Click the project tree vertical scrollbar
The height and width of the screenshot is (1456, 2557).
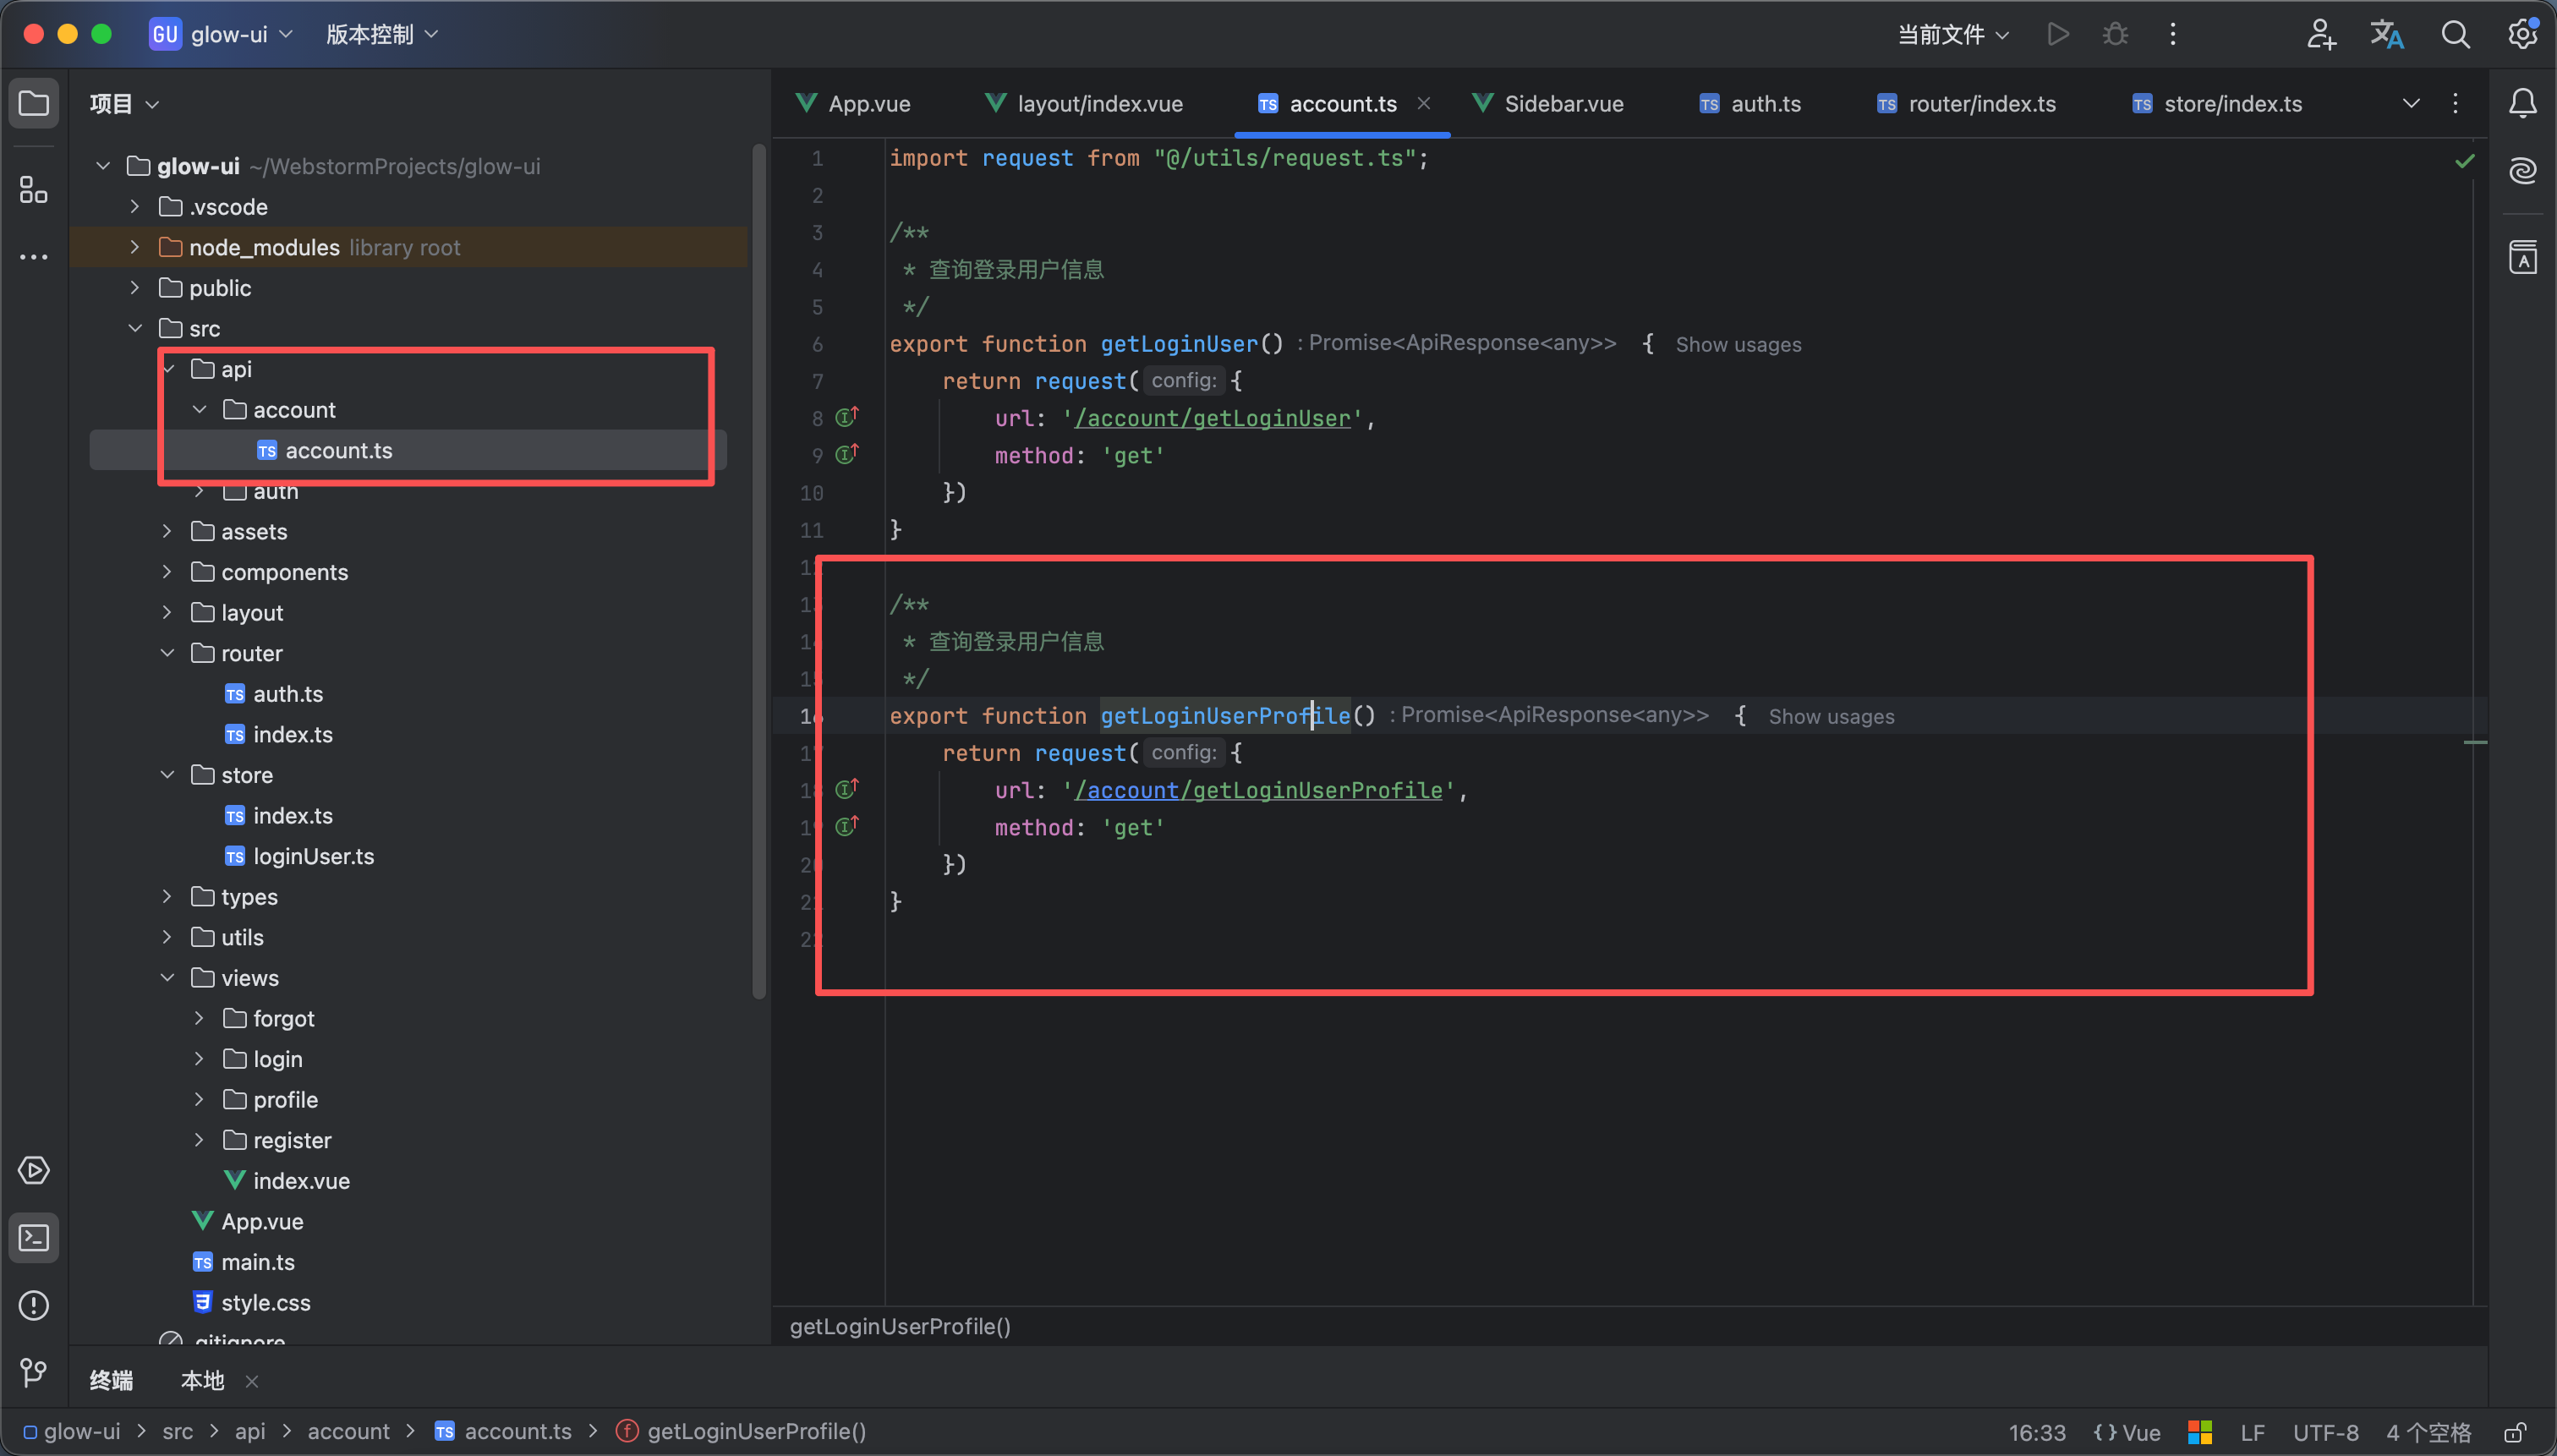pyautogui.click(x=759, y=570)
